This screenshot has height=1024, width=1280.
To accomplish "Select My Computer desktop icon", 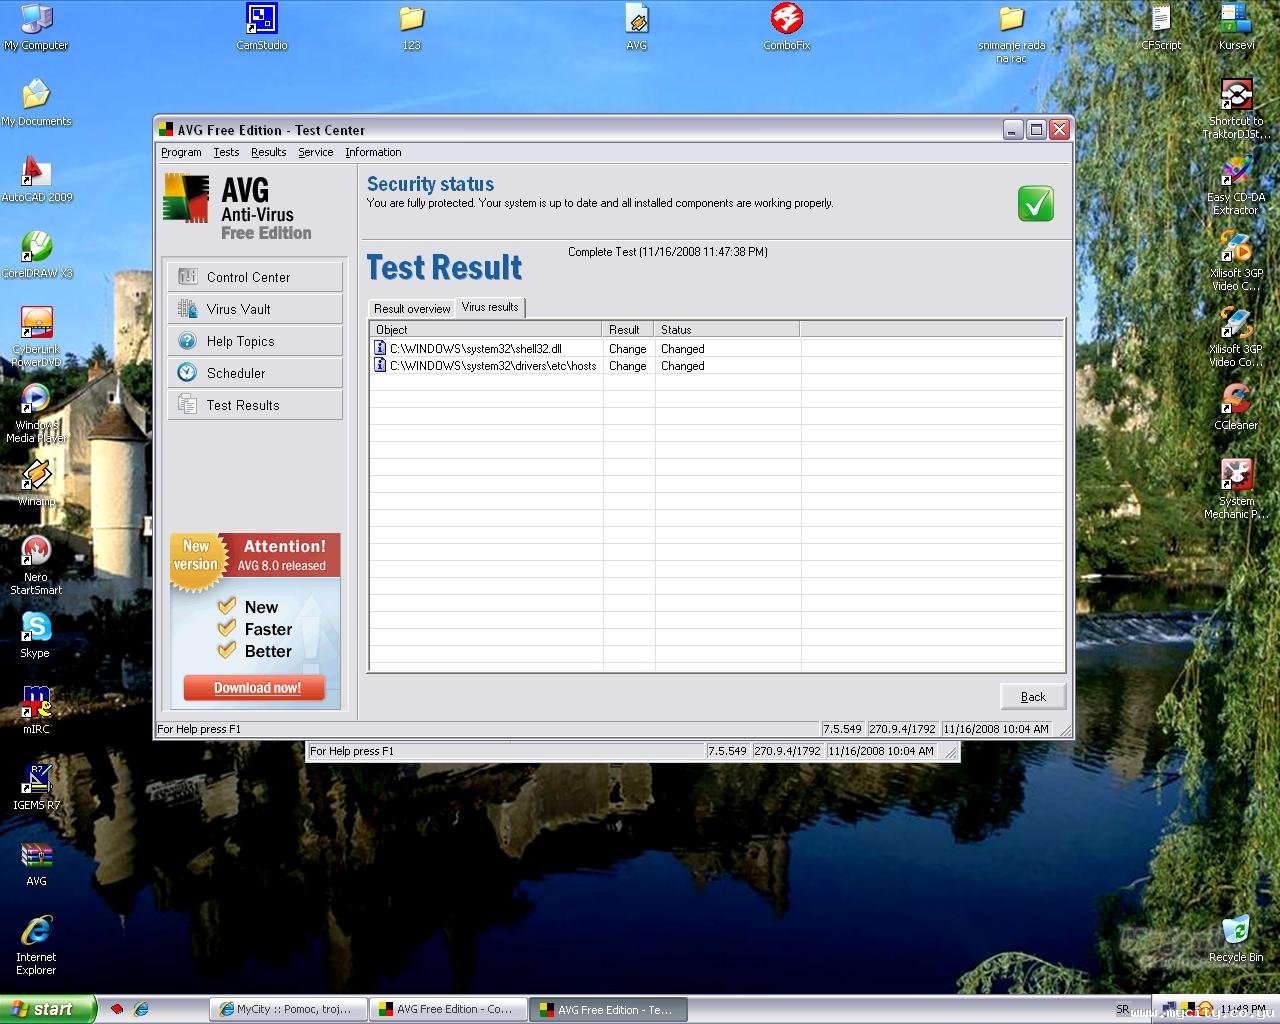I will (x=36, y=27).
